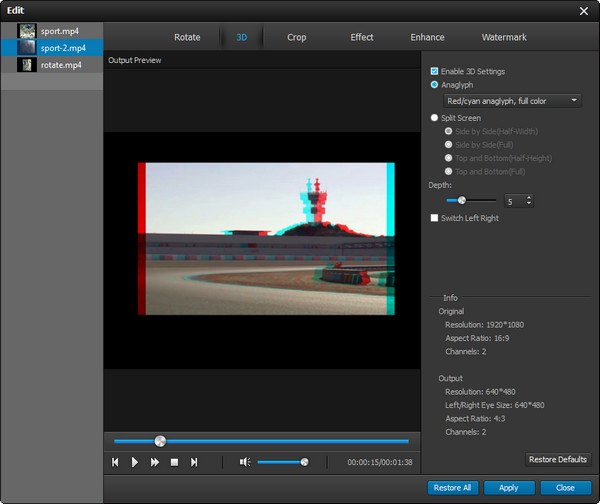Click the rotate.mp4 thumbnail image

27,65
